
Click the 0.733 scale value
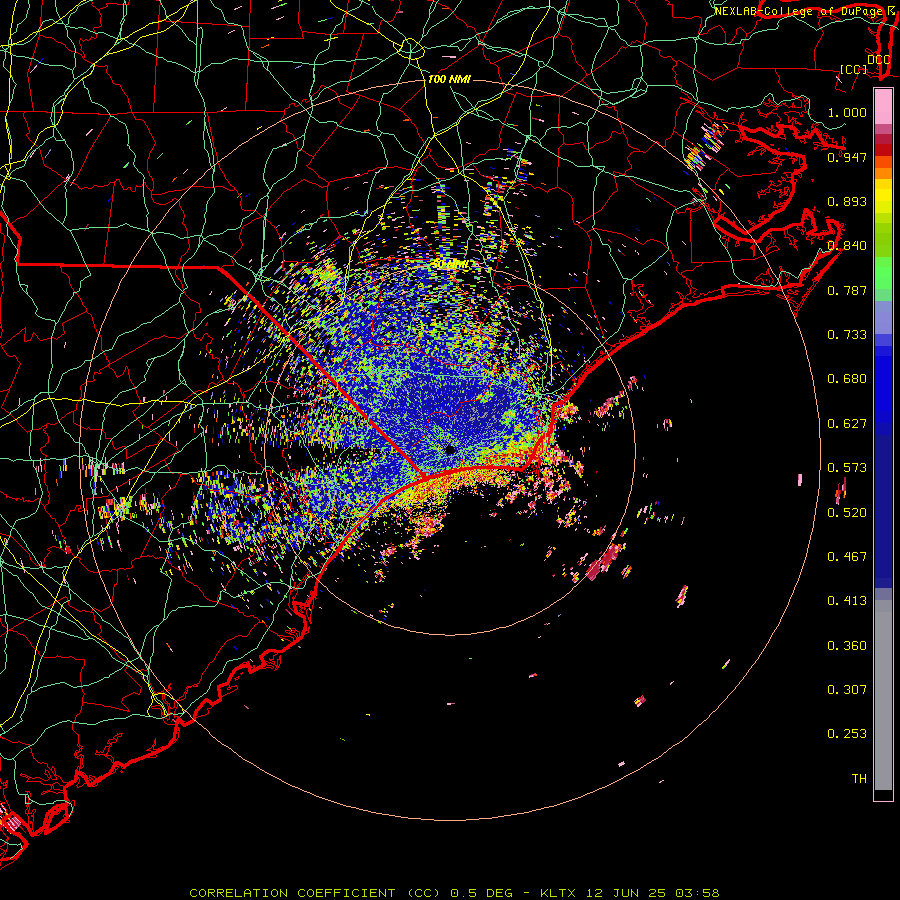[x=847, y=335]
